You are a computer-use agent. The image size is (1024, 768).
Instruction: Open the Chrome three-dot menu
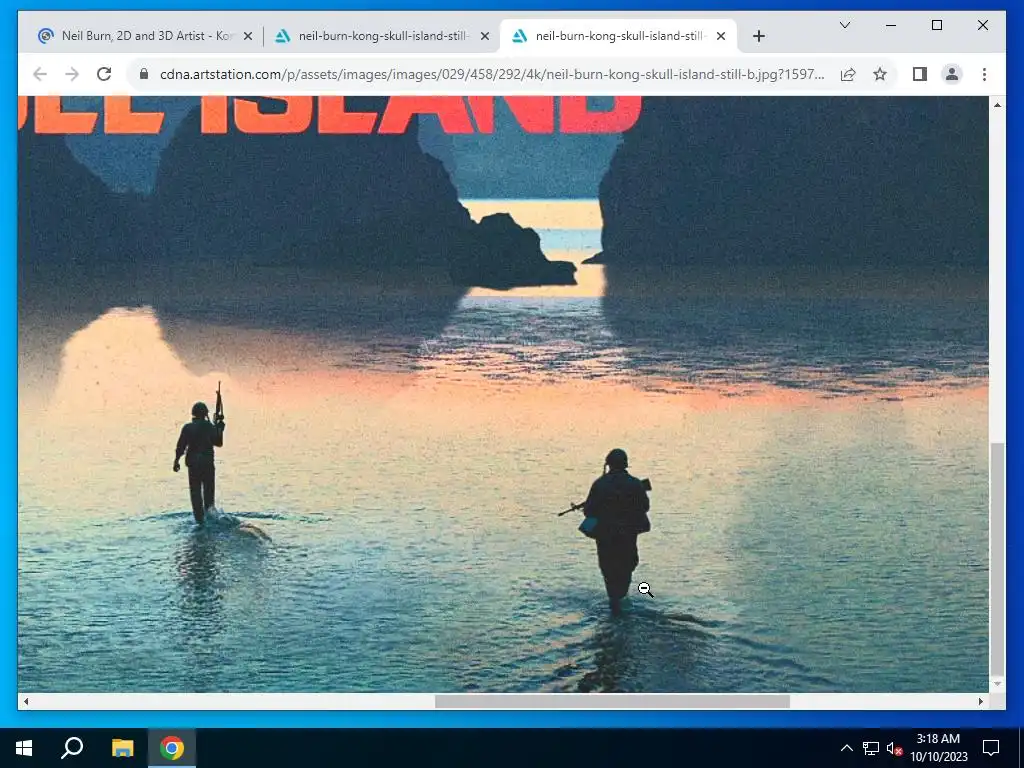pos(984,74)
